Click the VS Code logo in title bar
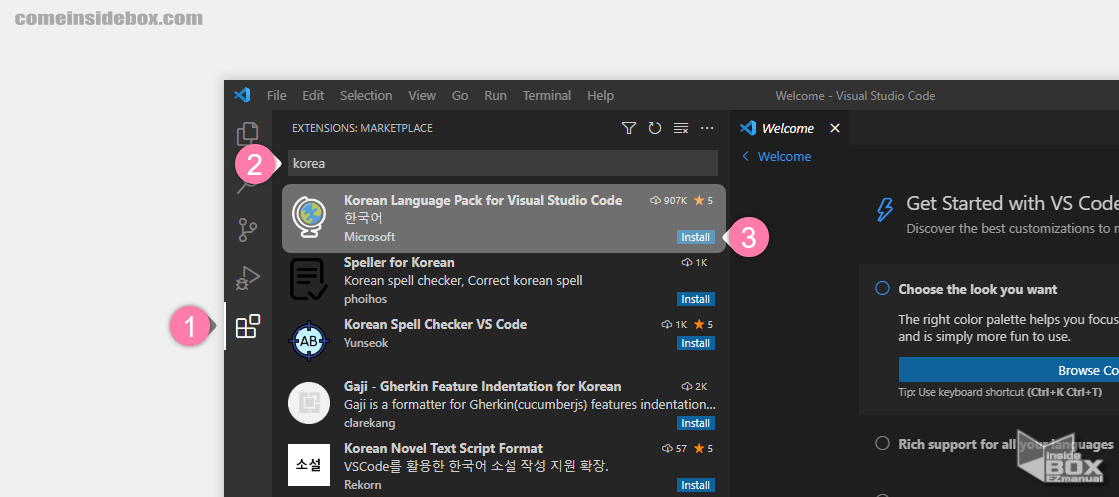Screen dimensions: 1119x497 pos(242,95)
